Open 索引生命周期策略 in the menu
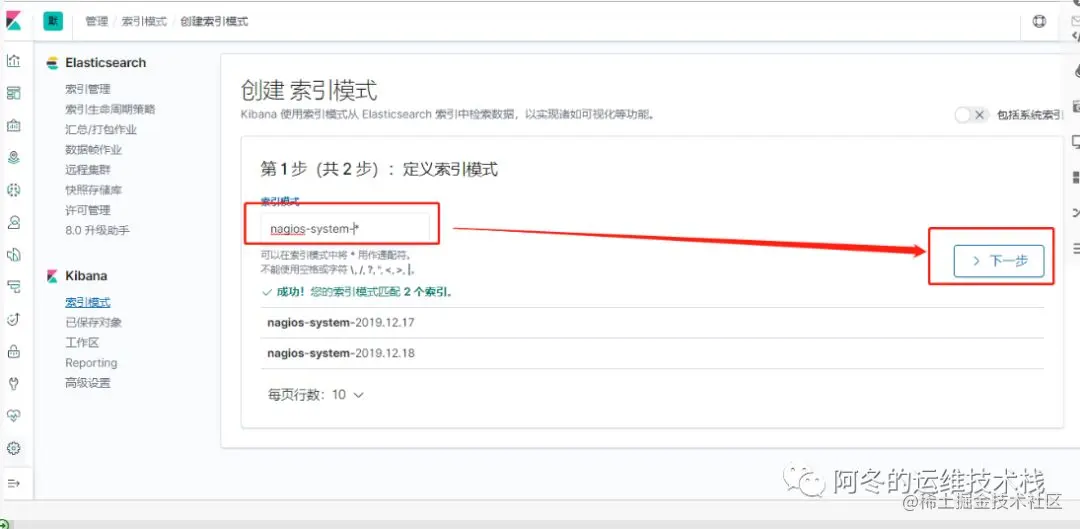 click(110, 109)
